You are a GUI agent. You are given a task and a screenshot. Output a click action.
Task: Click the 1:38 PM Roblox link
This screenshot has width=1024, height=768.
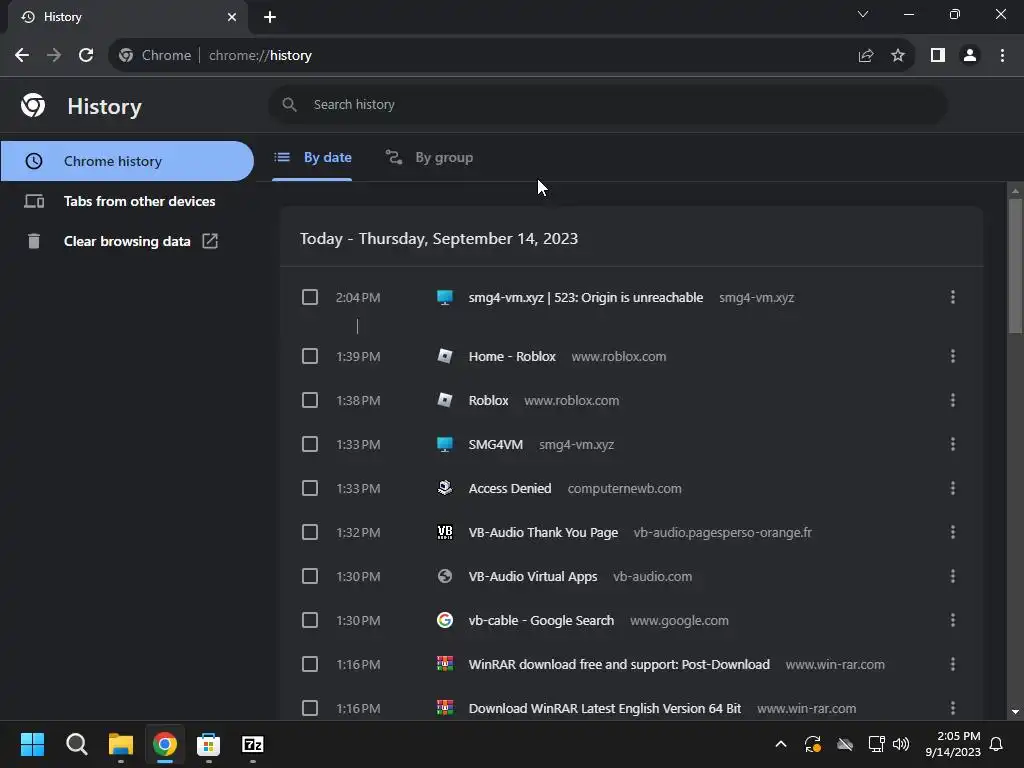coord(488,400)
